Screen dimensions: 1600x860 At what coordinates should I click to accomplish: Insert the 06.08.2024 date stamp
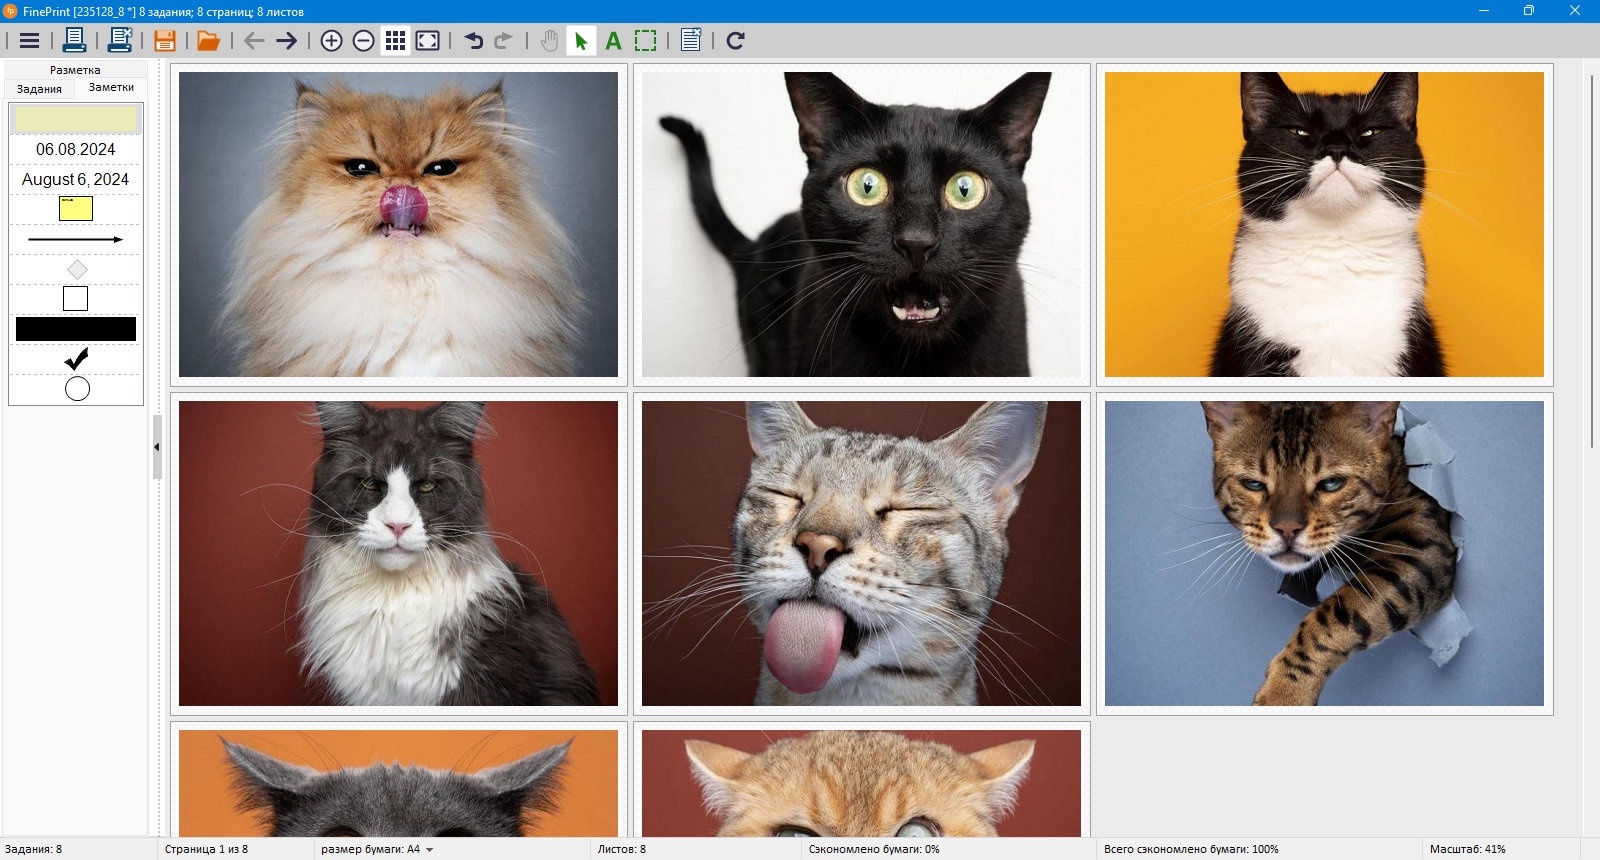click(76, 150)
